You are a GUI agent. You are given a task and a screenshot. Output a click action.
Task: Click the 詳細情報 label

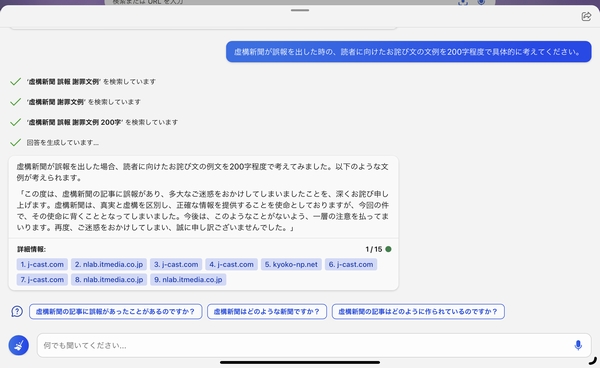point(31,249)
